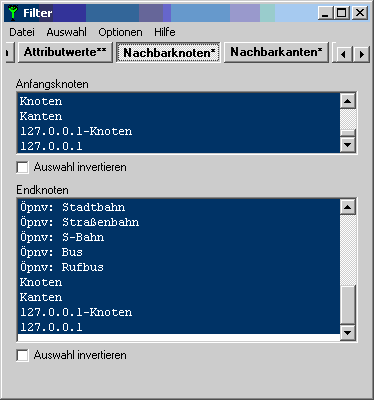Enable Auswahl invertieren under Anfangsknoten
Viewport: 374px width, 400px height.
click(22, 167)
